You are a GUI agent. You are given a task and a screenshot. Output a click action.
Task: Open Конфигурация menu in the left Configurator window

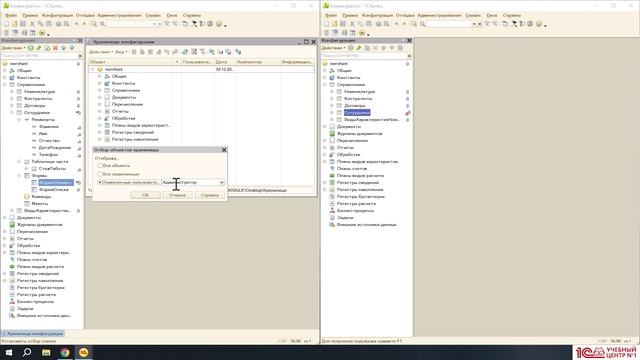58,15
